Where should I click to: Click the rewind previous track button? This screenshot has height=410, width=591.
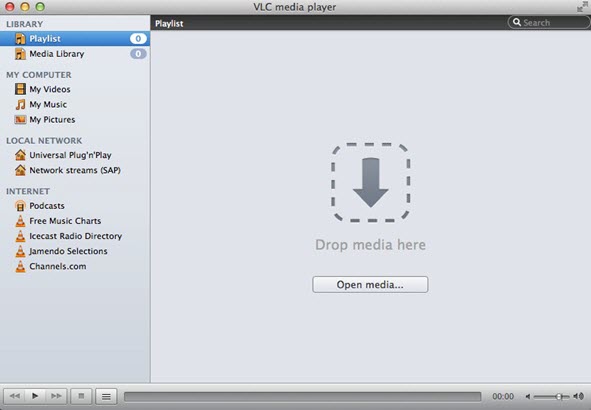(x=14, y=396)
